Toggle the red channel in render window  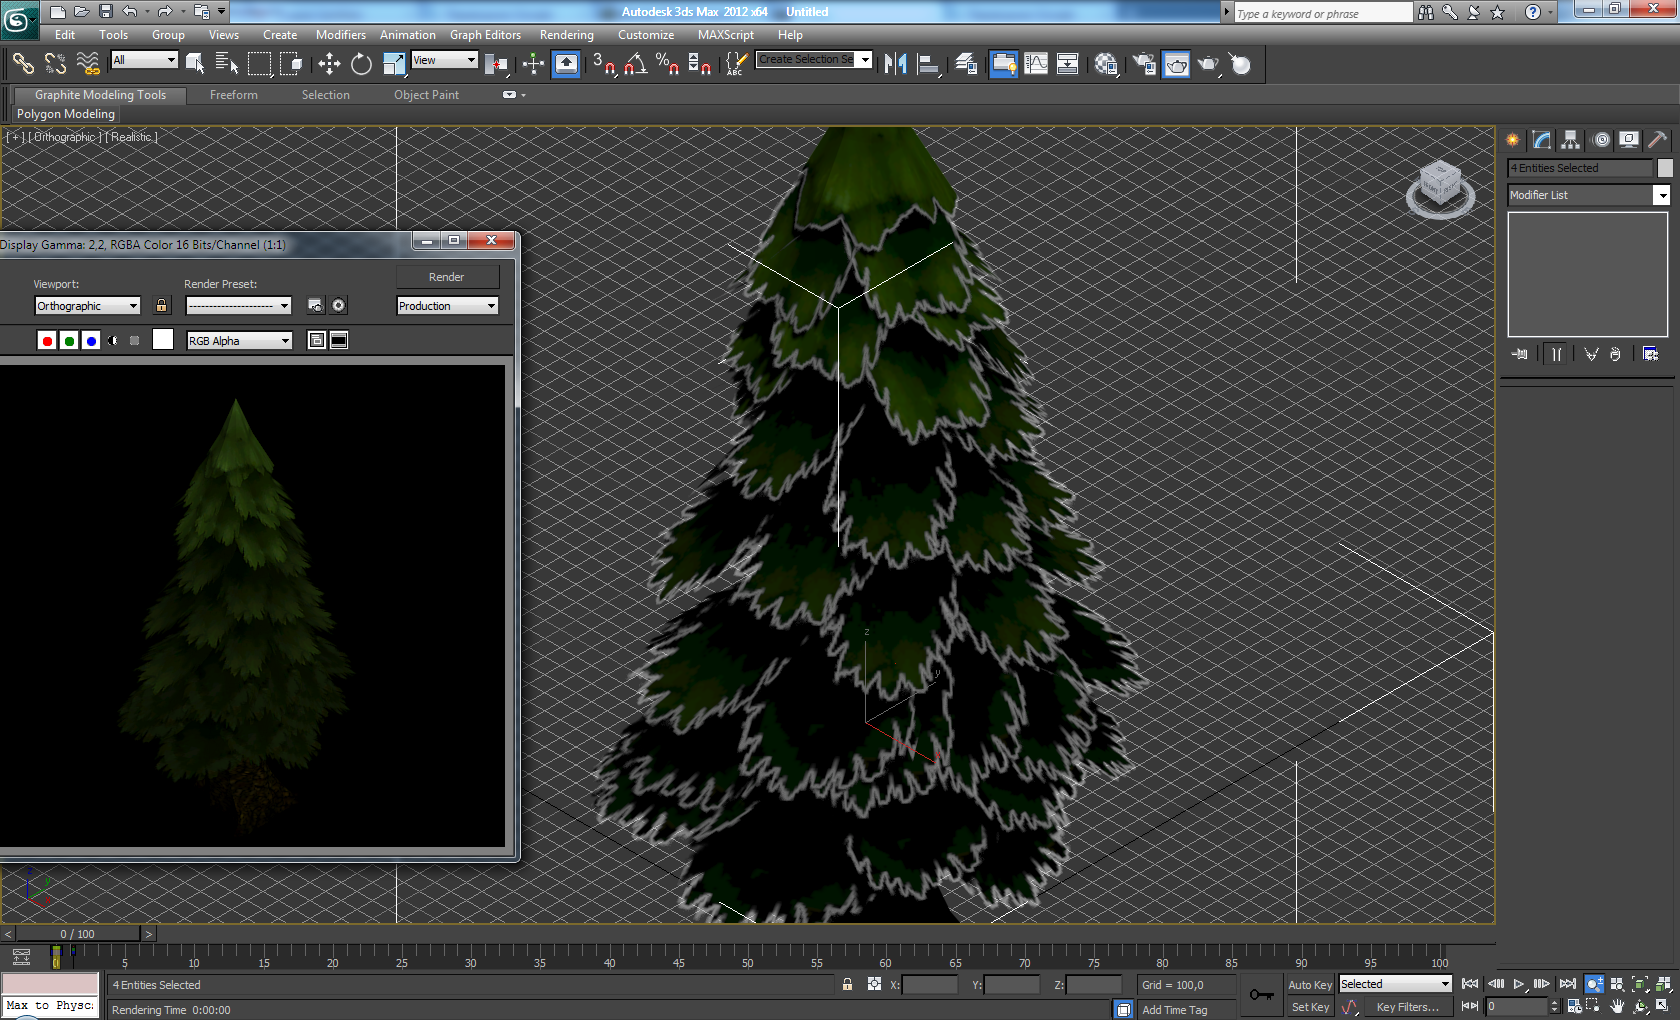pyautogui.click(x=47, y=341)
